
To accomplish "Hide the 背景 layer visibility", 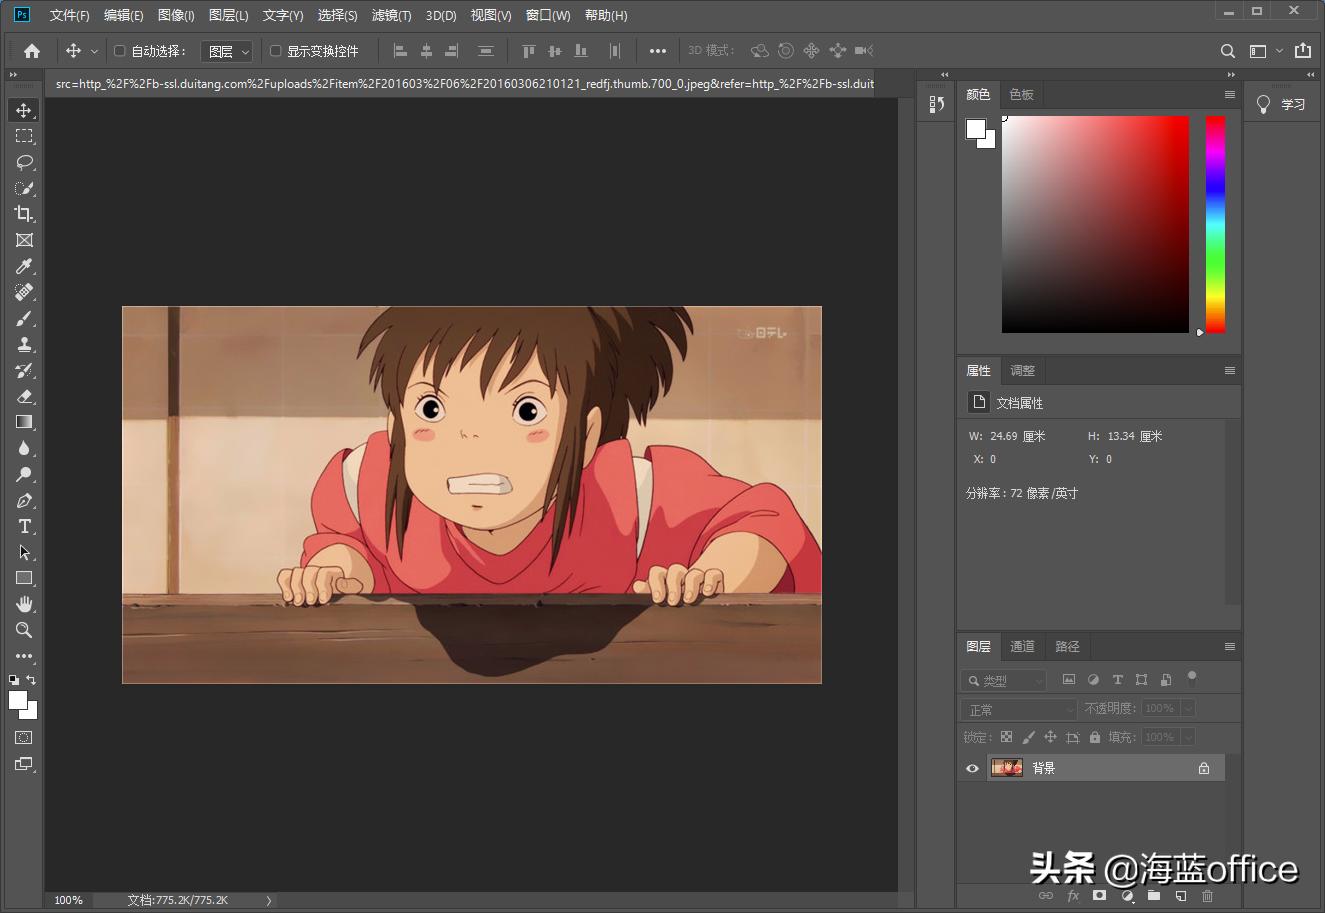I will [x=971, y=767].
